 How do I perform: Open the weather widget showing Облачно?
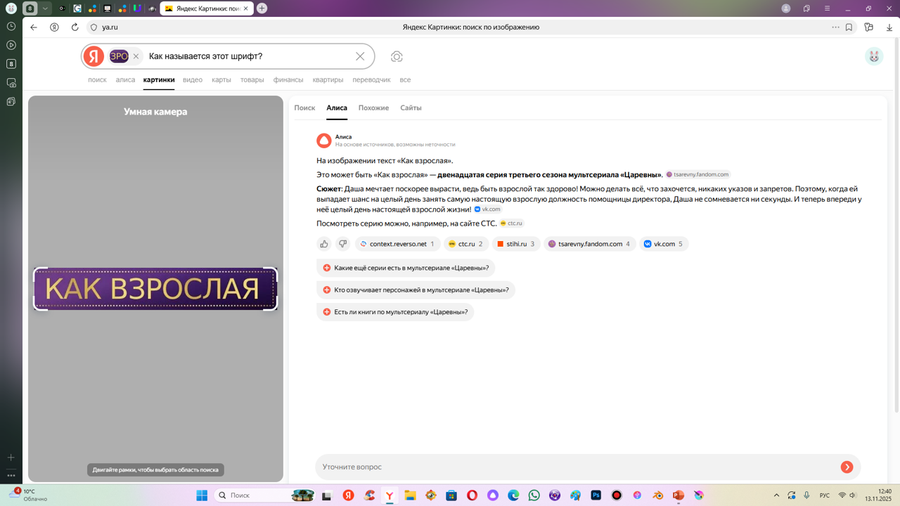(28, 495)
